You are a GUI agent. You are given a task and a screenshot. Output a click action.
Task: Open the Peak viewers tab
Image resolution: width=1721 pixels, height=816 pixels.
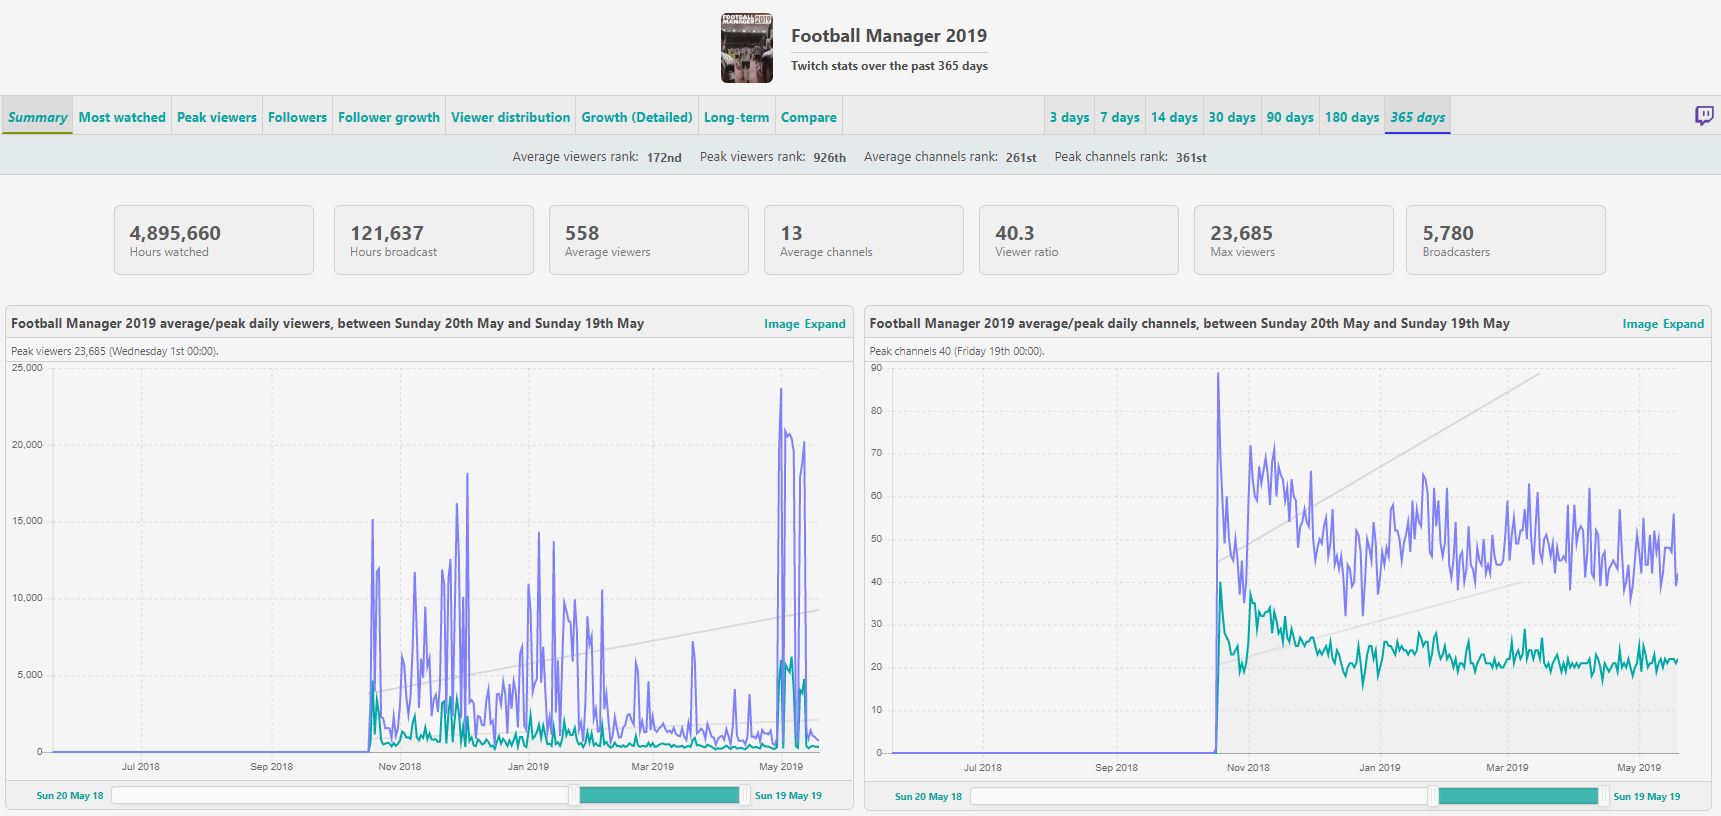(x=217, y=117)
